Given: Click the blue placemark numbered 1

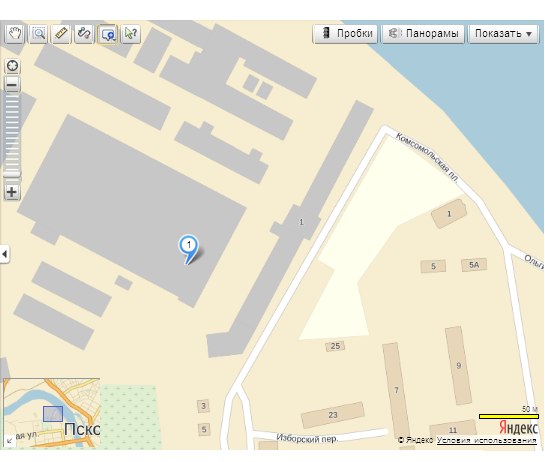Looking at the screenshot, I should [188, 249].
